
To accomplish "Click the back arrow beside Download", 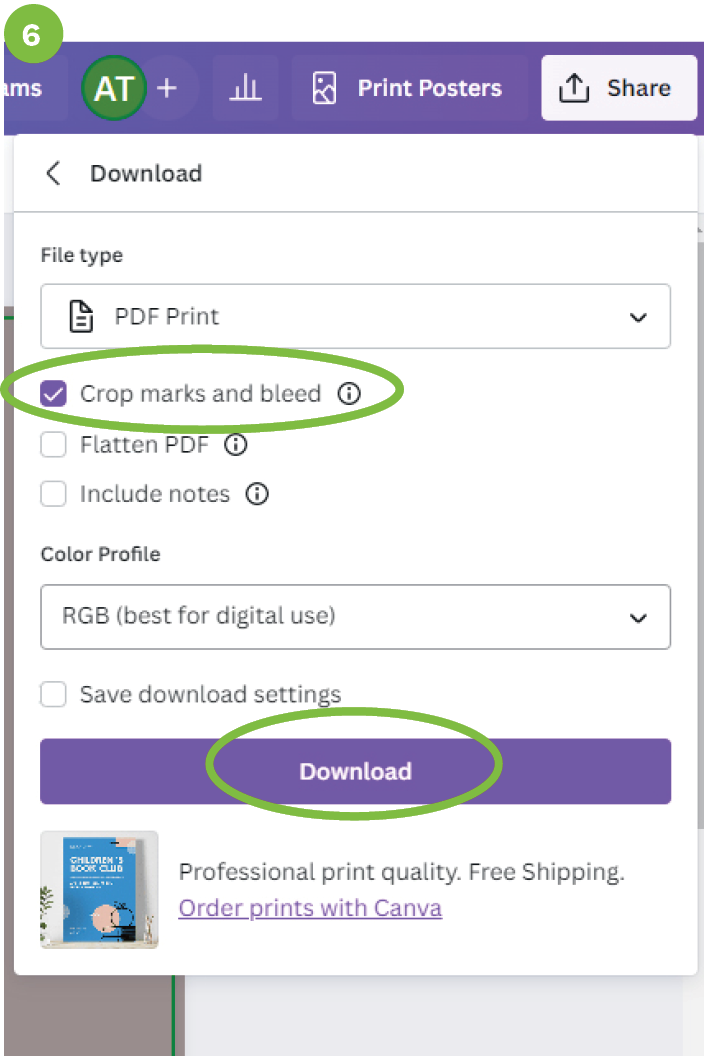I will tap(53, 173).
